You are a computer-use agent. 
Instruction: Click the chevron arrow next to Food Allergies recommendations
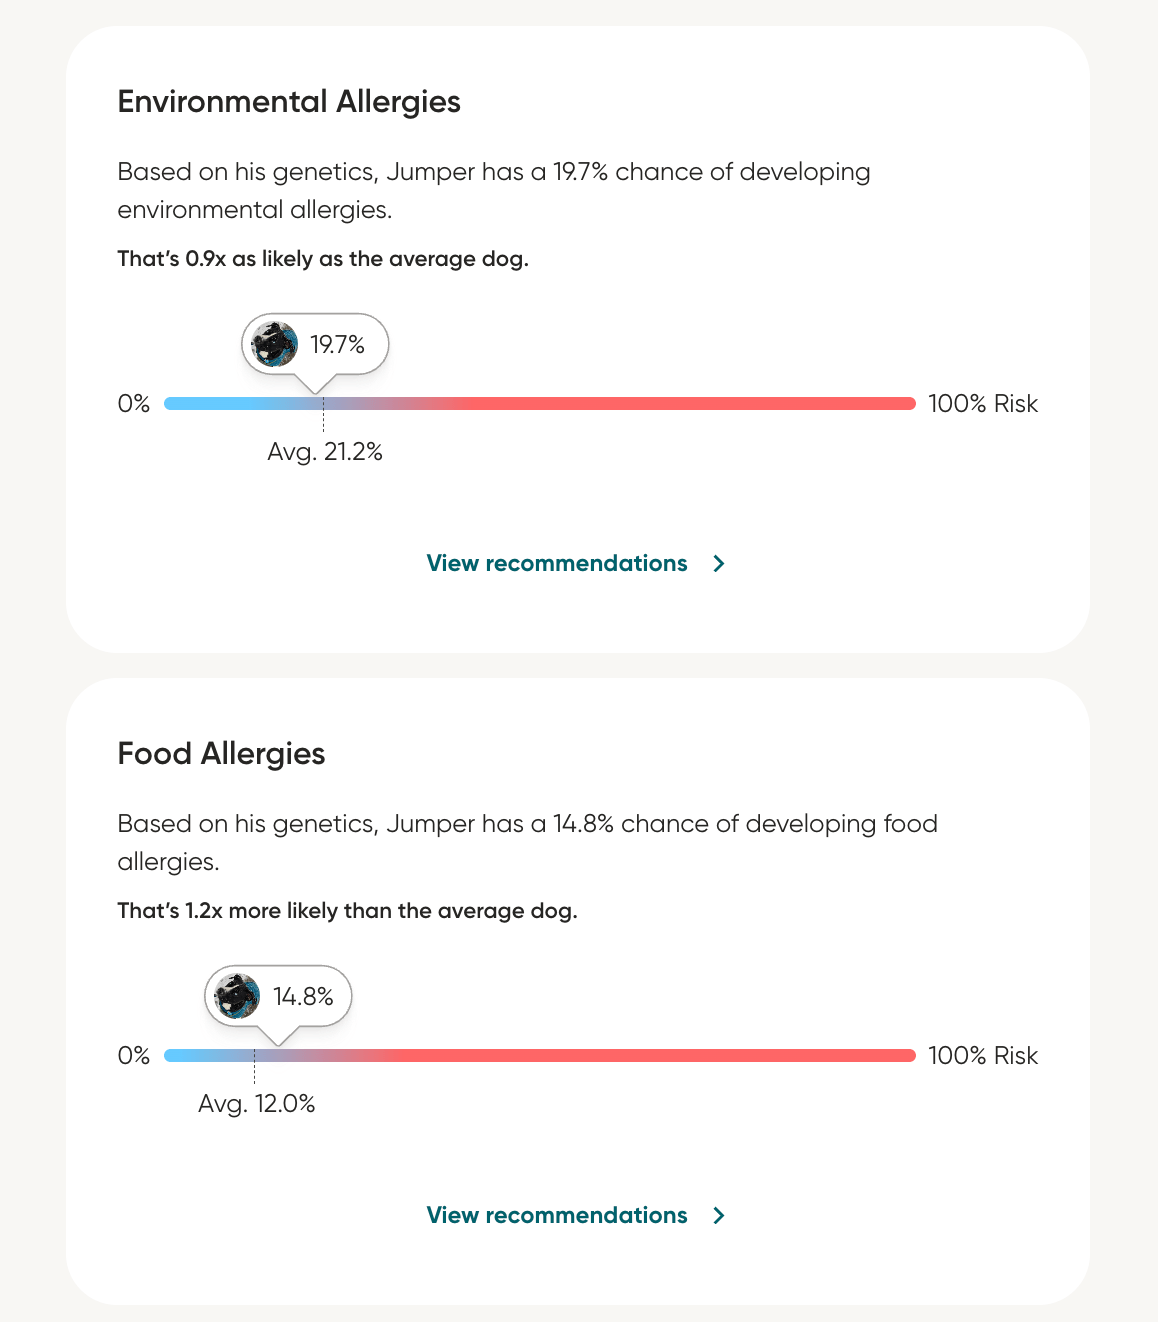719,1215
